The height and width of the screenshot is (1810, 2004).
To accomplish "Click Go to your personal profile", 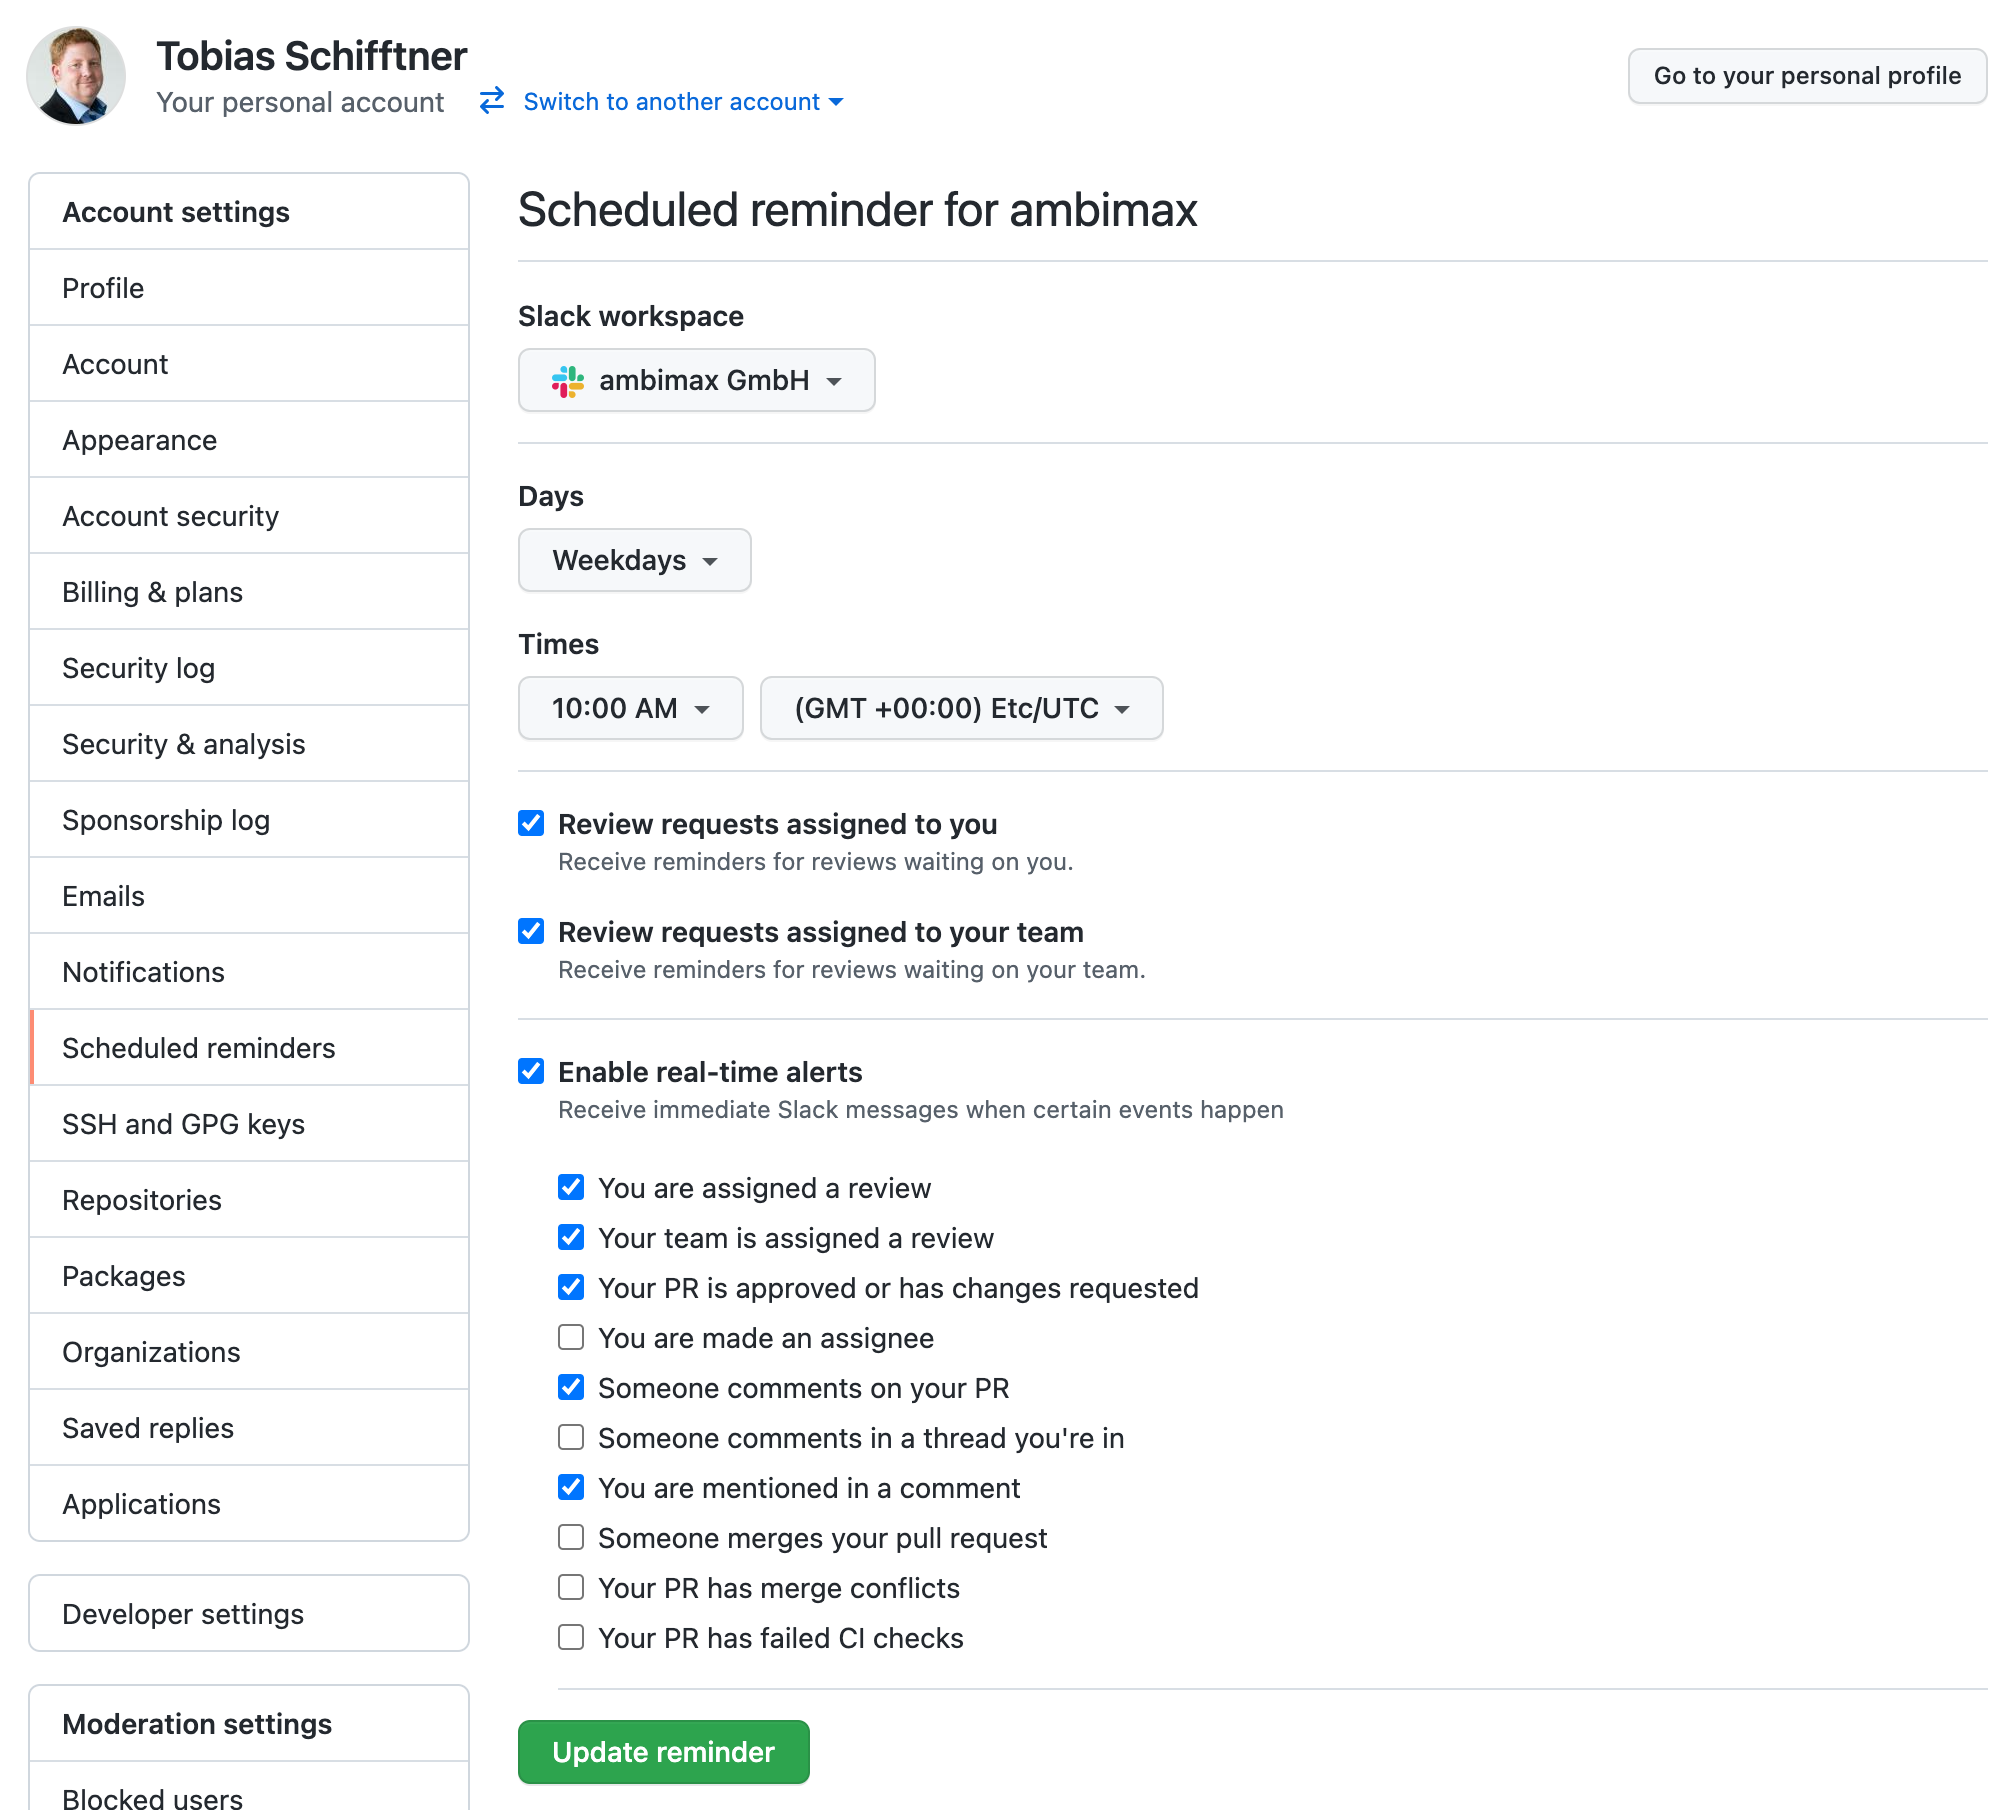I will [x=1806, y=76].
